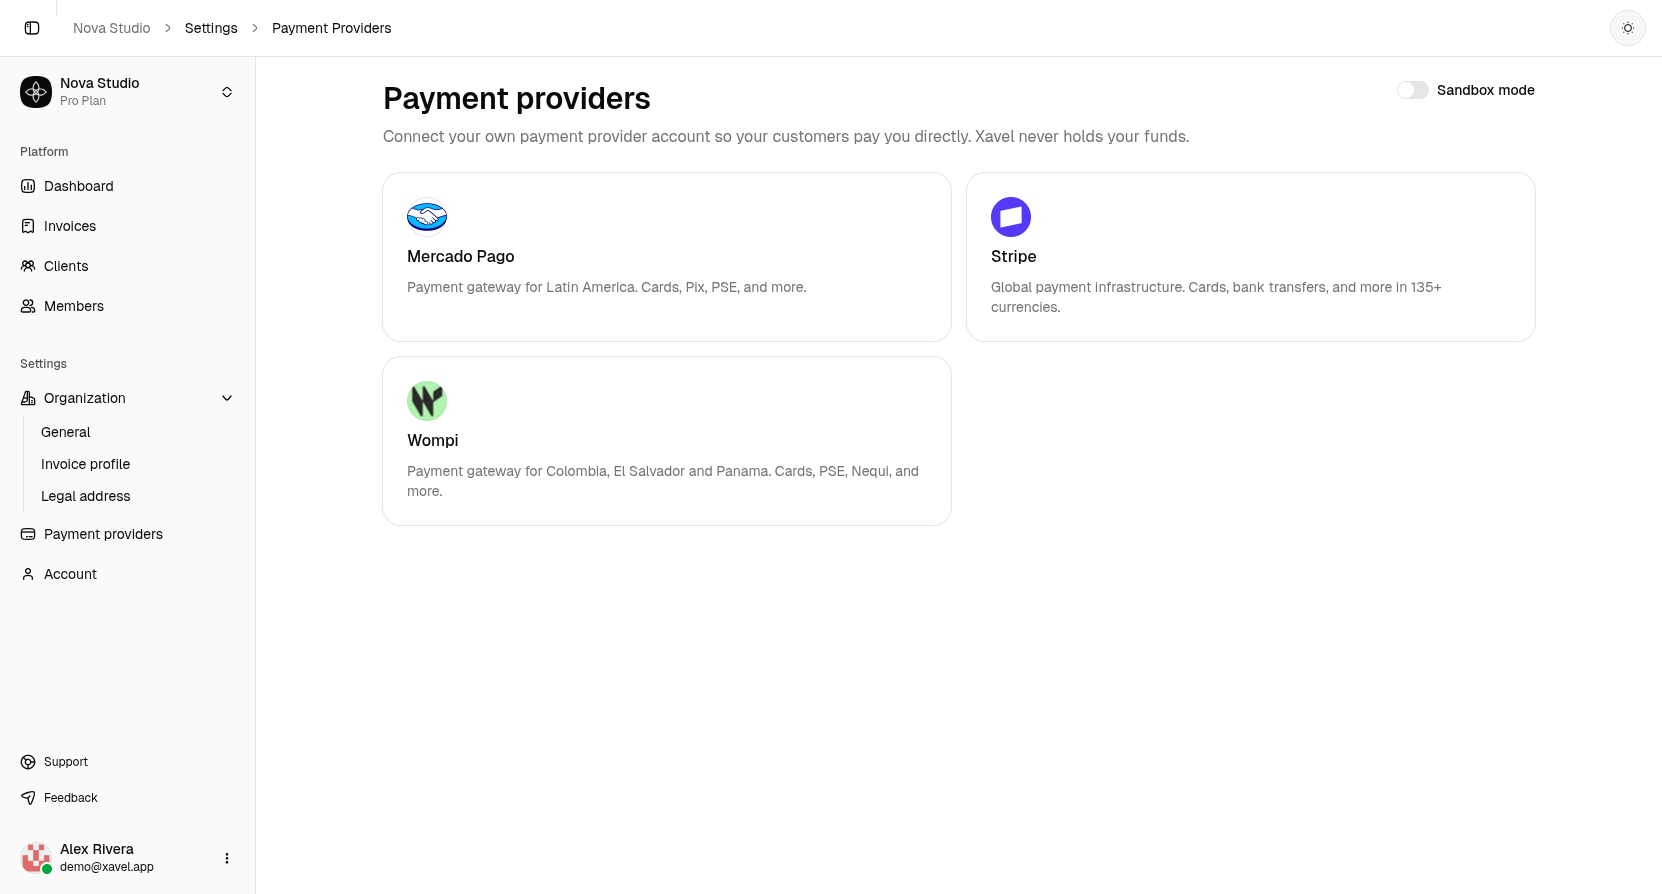
Task: Open the user menu three-dots icon
Action: [227, 858]
